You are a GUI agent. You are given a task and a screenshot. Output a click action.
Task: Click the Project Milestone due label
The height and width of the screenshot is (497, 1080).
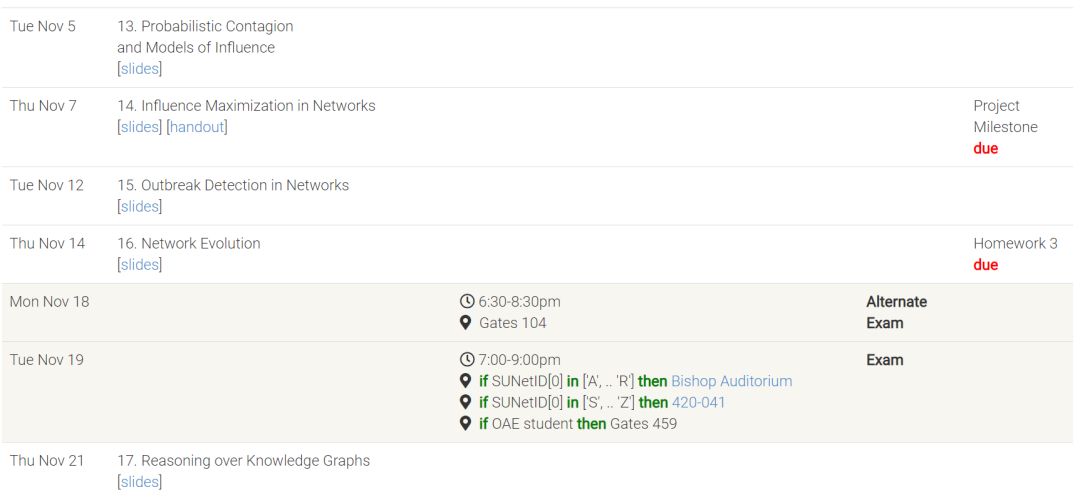(985, 148)
